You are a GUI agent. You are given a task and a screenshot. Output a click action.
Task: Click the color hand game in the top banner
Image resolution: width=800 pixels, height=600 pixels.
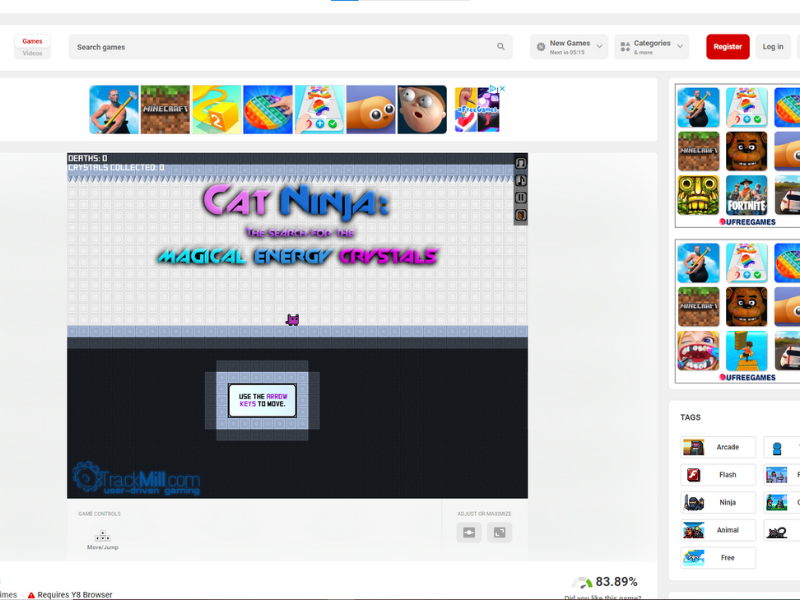tap(319, 110)
